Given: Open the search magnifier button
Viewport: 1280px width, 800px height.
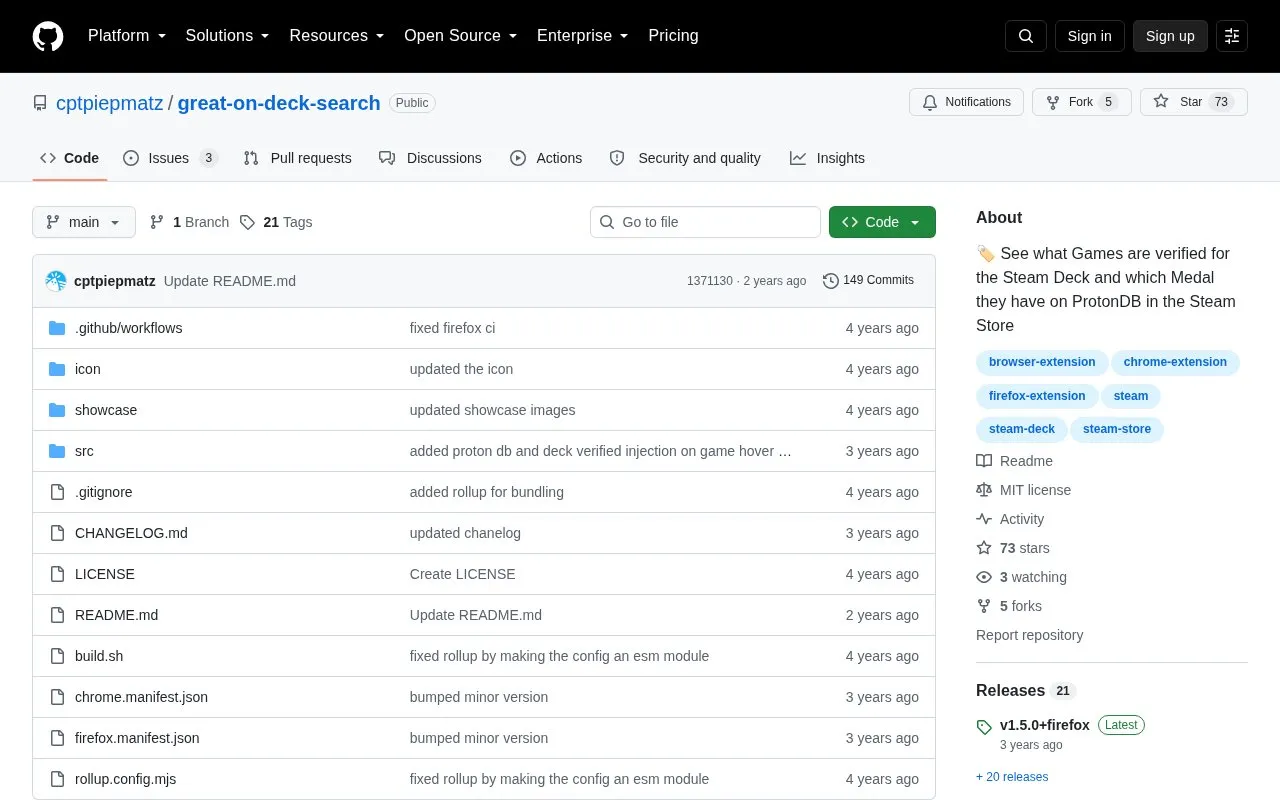Looking at the screenshot, I should tap(1026, 36).
